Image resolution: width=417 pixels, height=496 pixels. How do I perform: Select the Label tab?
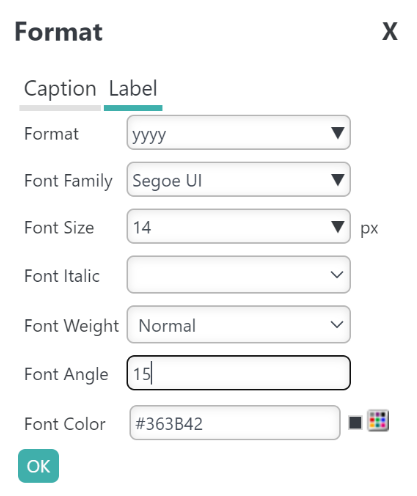(133, 89)
